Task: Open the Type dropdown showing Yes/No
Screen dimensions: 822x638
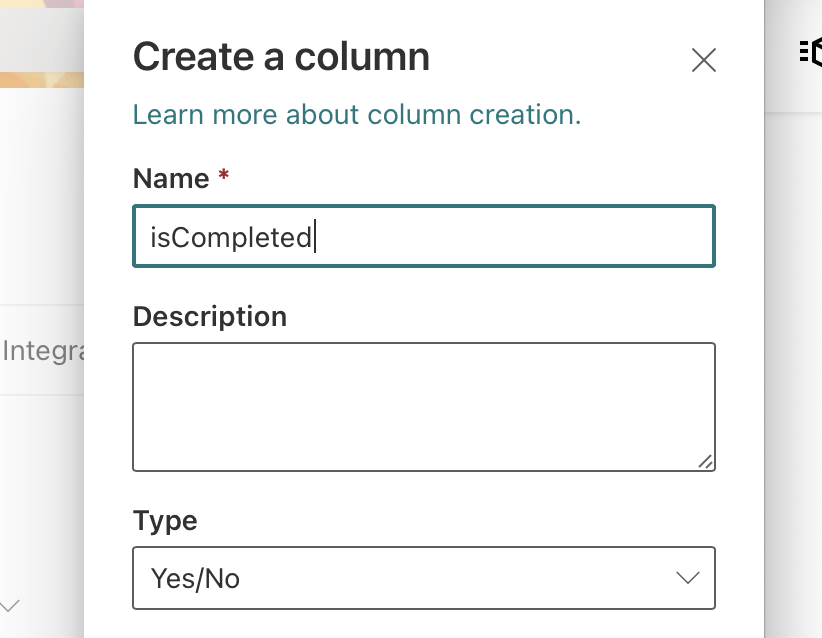Action: (x=423, y=578)
